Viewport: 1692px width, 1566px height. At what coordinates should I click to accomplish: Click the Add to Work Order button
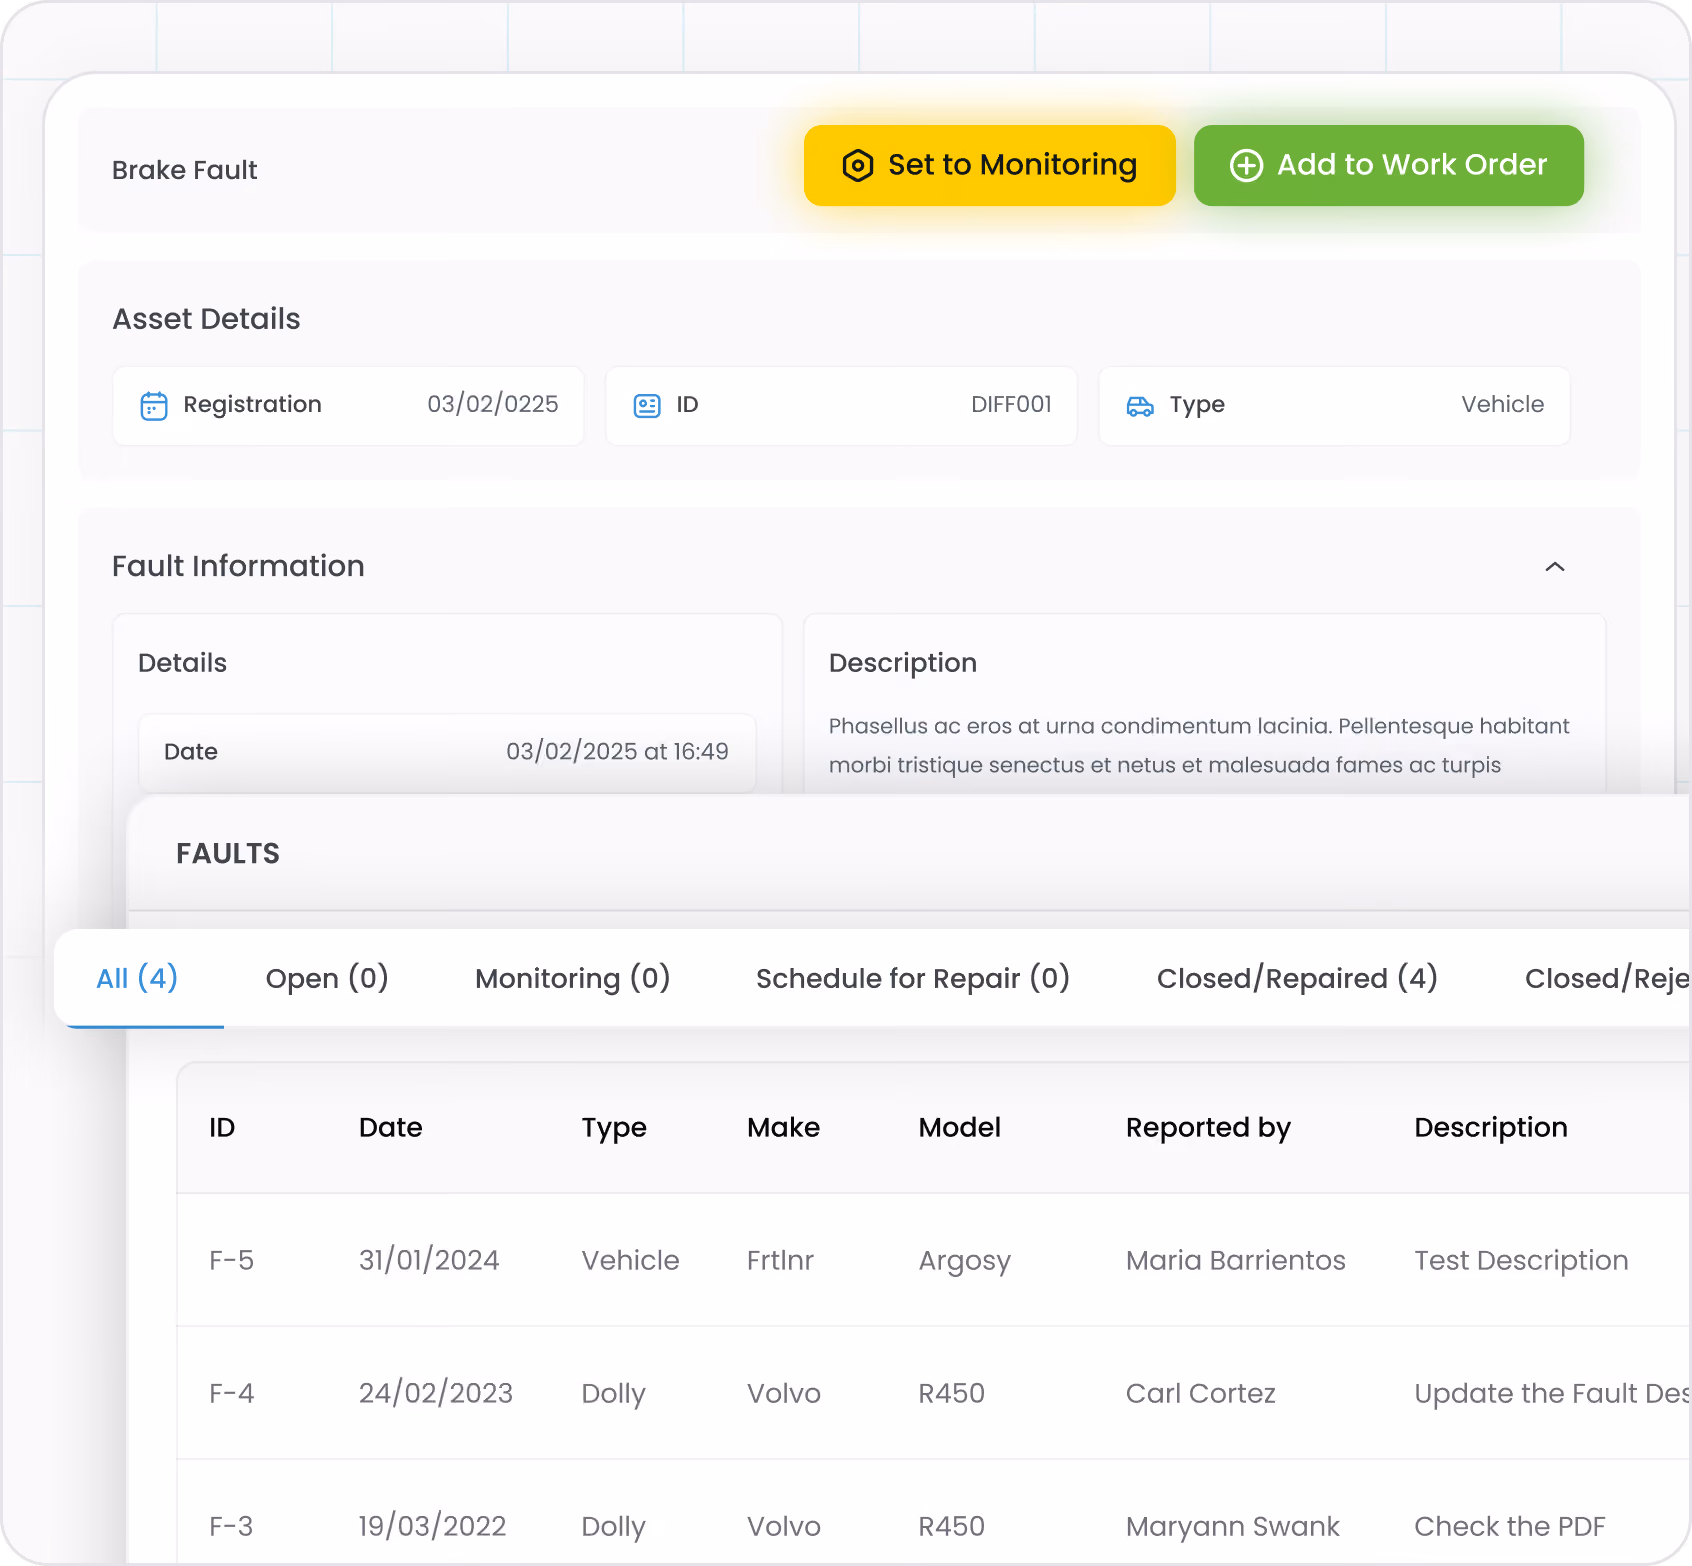(x=1388, y=165)
